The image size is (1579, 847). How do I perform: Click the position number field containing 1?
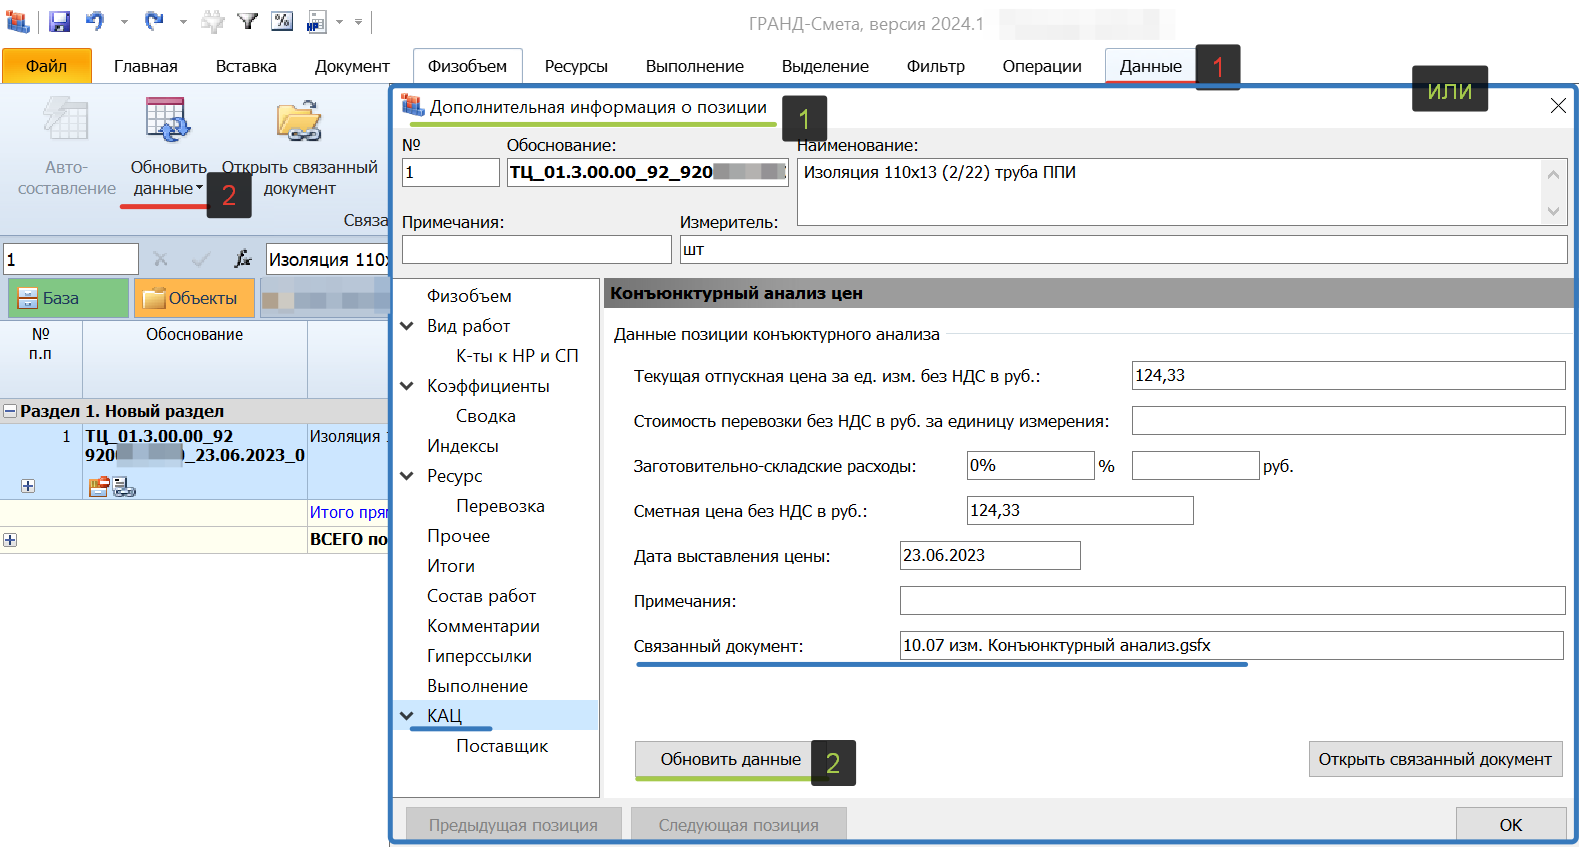(x=71, y=259)
